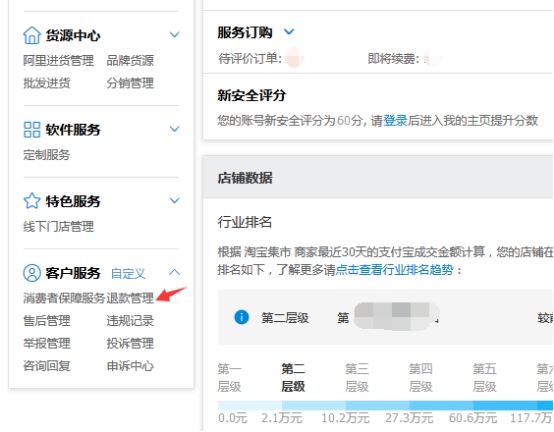554x432 pixels.
Task: Open the 服务订购 dropdown arrow
Action: point(289,32)
